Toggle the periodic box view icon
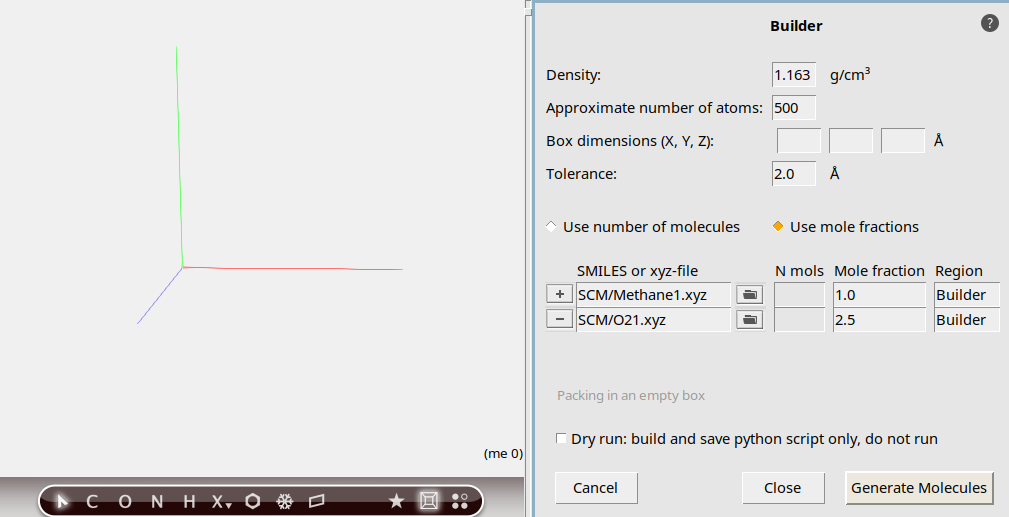 pos(428,502)
